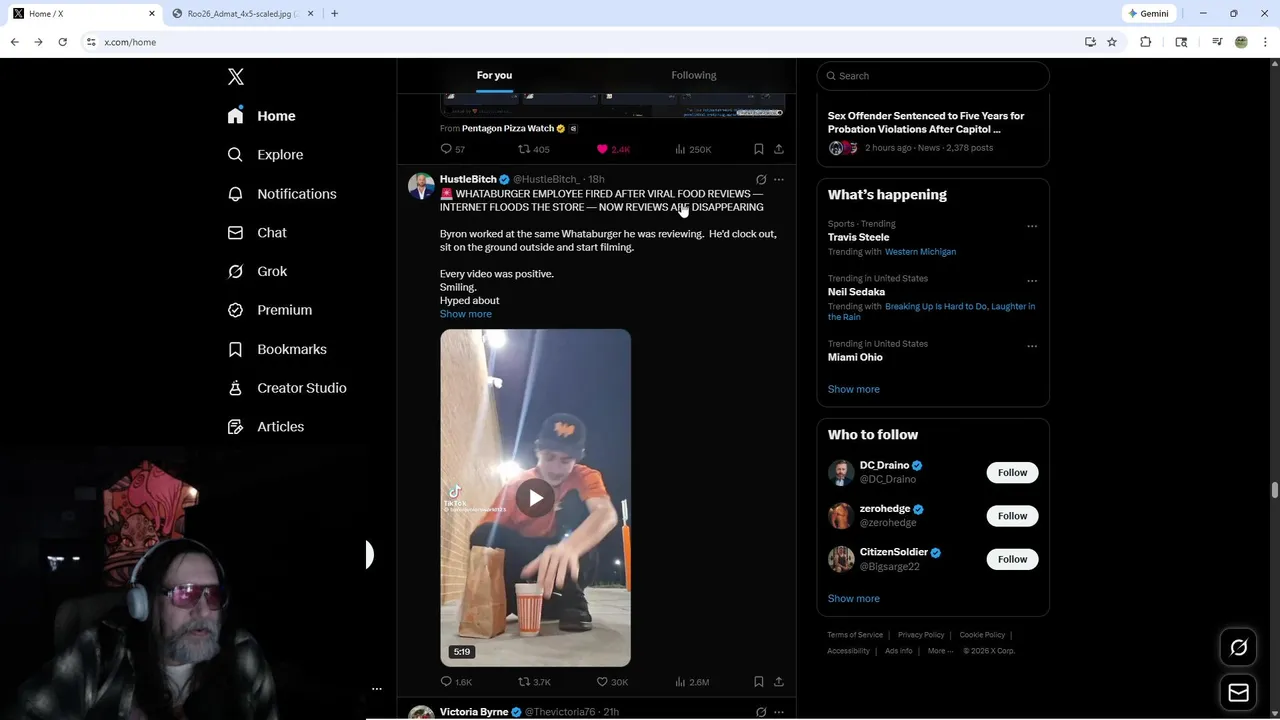Open HustleBitch profile avatar
Image resolution: width=1280 pixels, height=720 pixels.
coord(421,186)
